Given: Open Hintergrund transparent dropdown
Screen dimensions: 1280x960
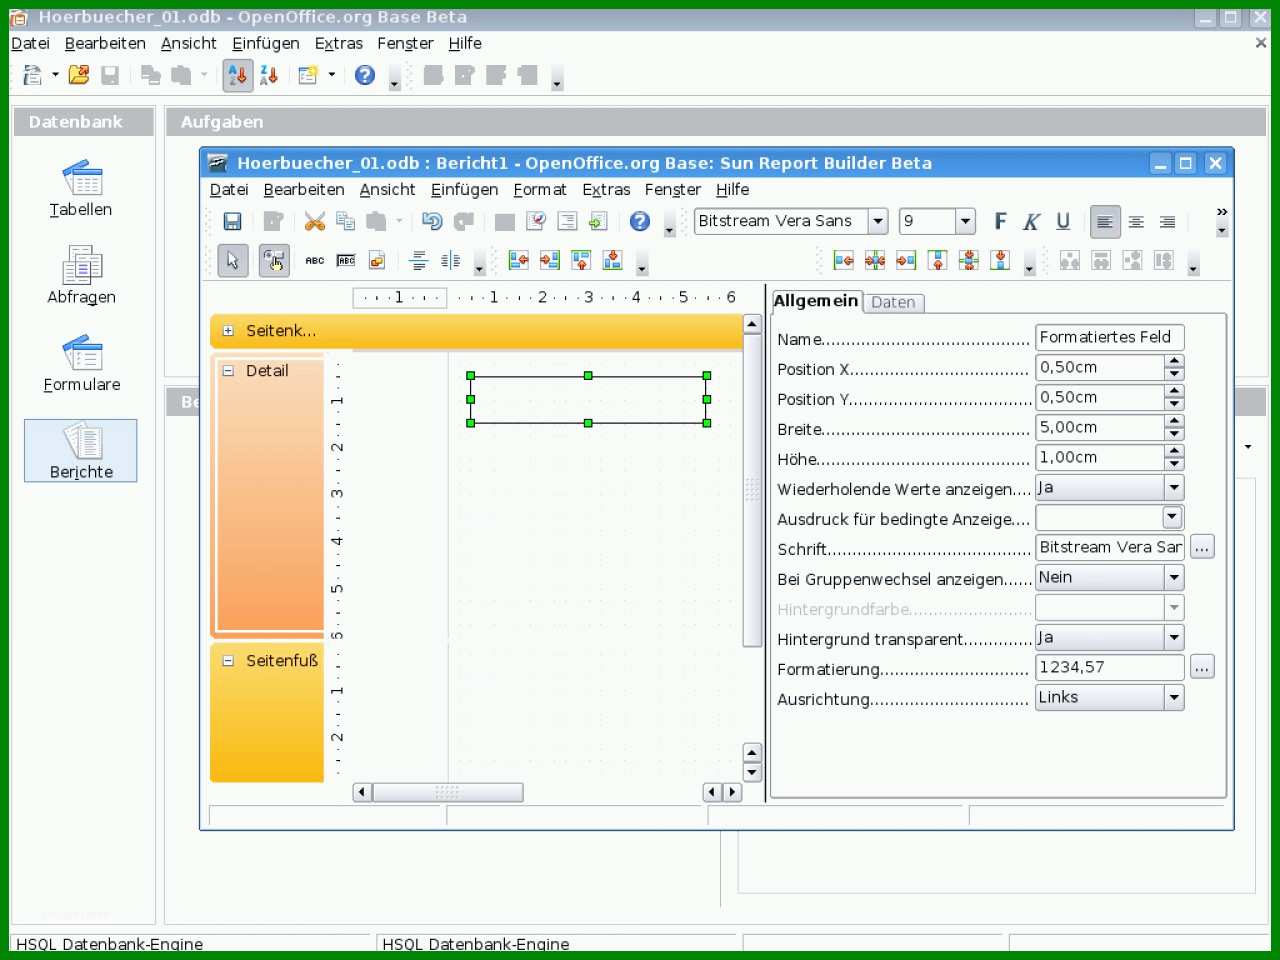Looking at the screenshot, I should (1174, 637).
